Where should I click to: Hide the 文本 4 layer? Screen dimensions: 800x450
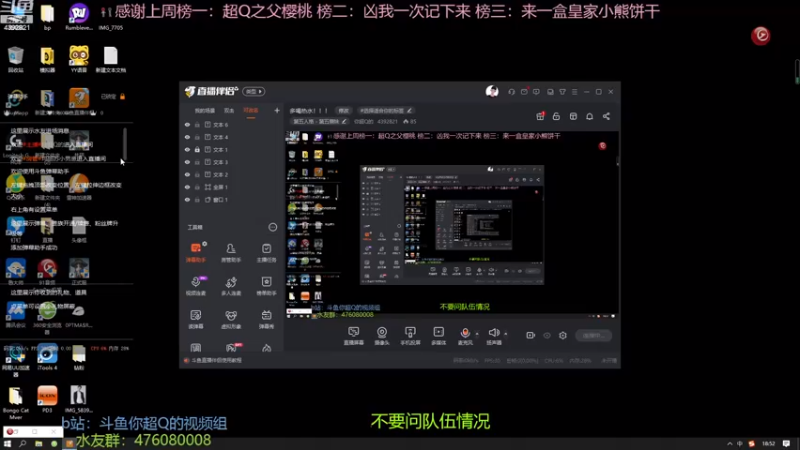tap(187, 137)
